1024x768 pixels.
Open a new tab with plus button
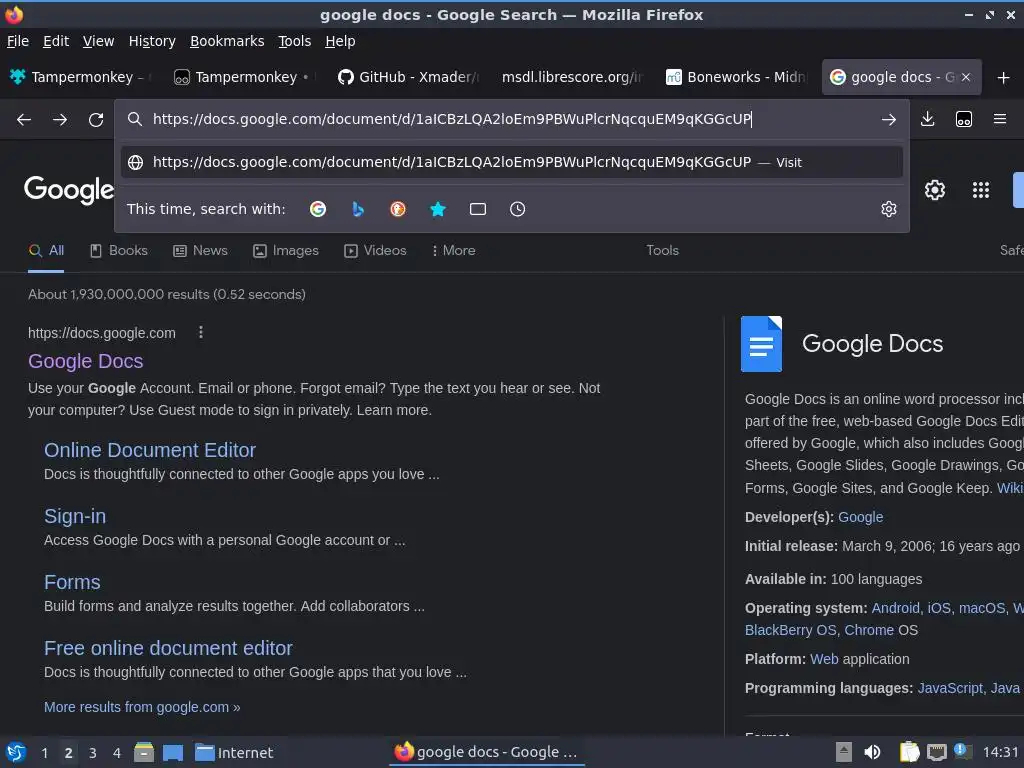(1004, 78)
